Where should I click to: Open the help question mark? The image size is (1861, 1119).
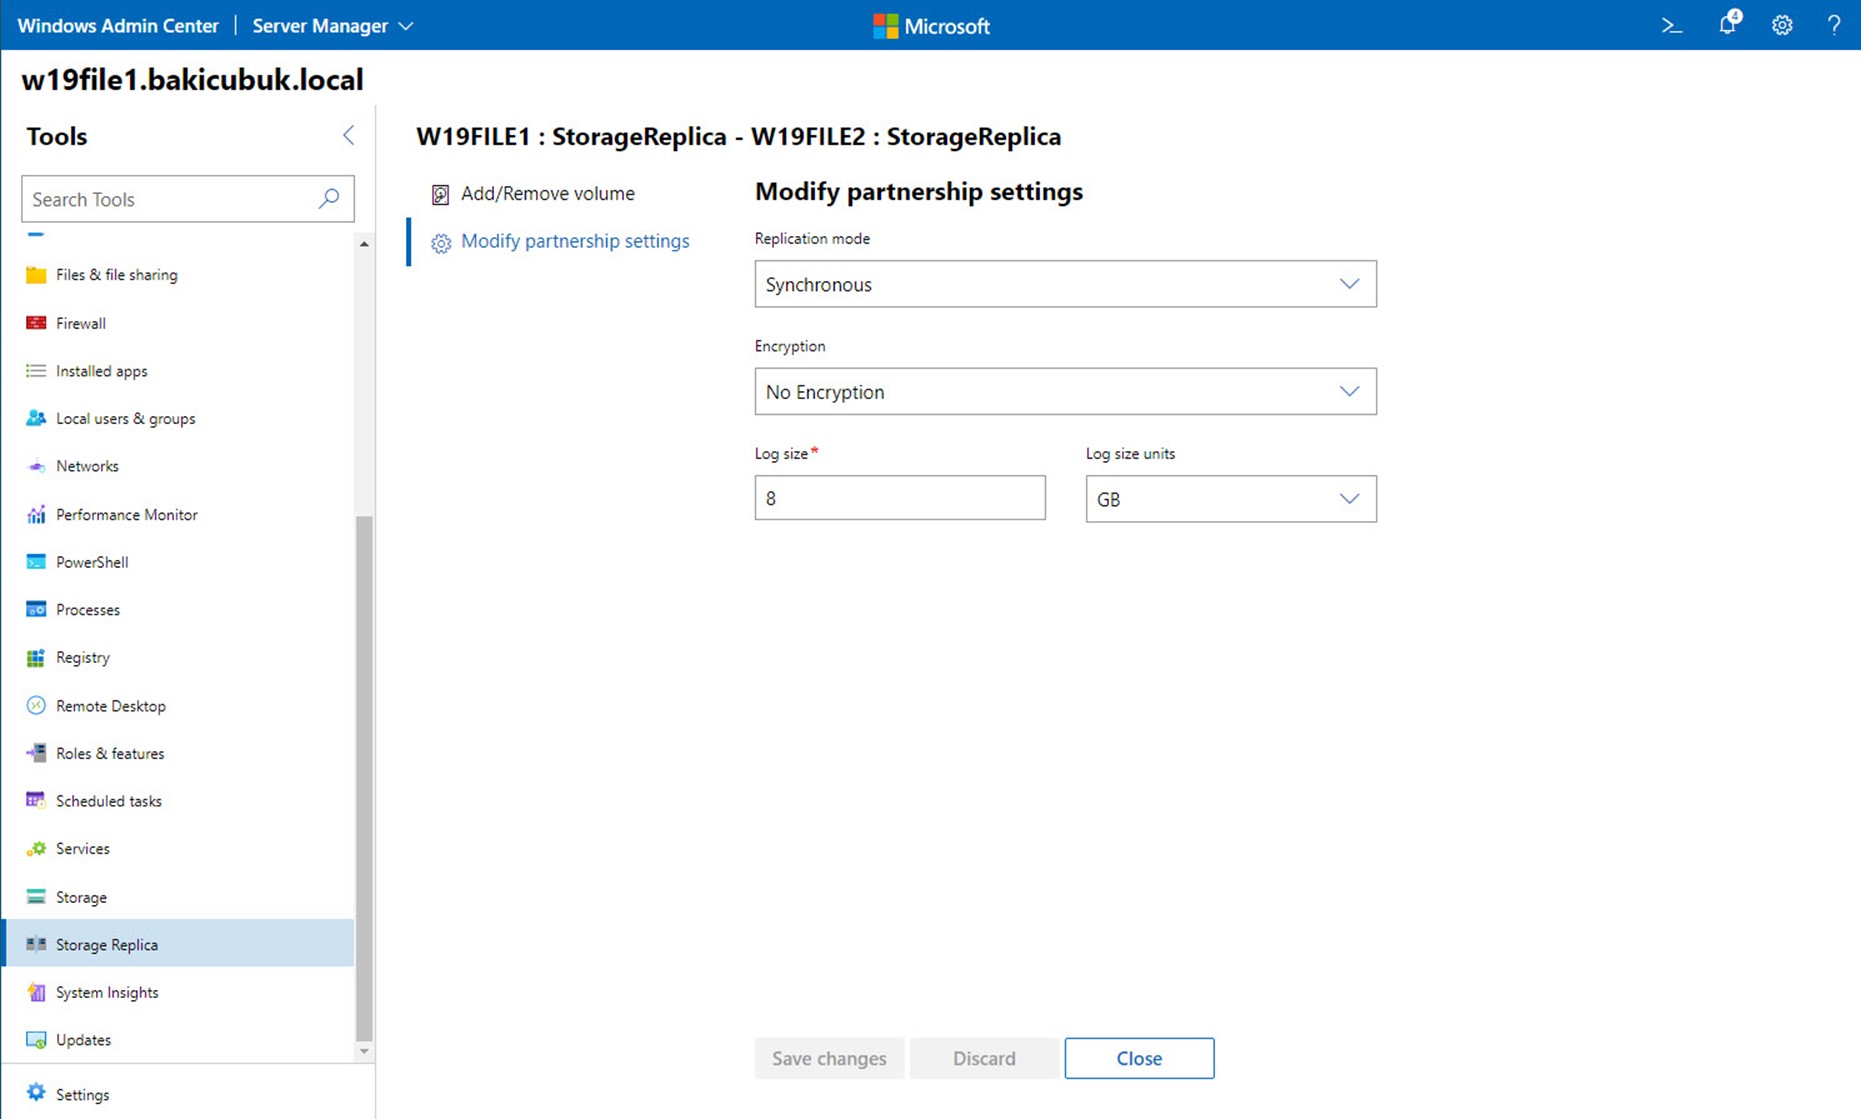[1833, 26]
